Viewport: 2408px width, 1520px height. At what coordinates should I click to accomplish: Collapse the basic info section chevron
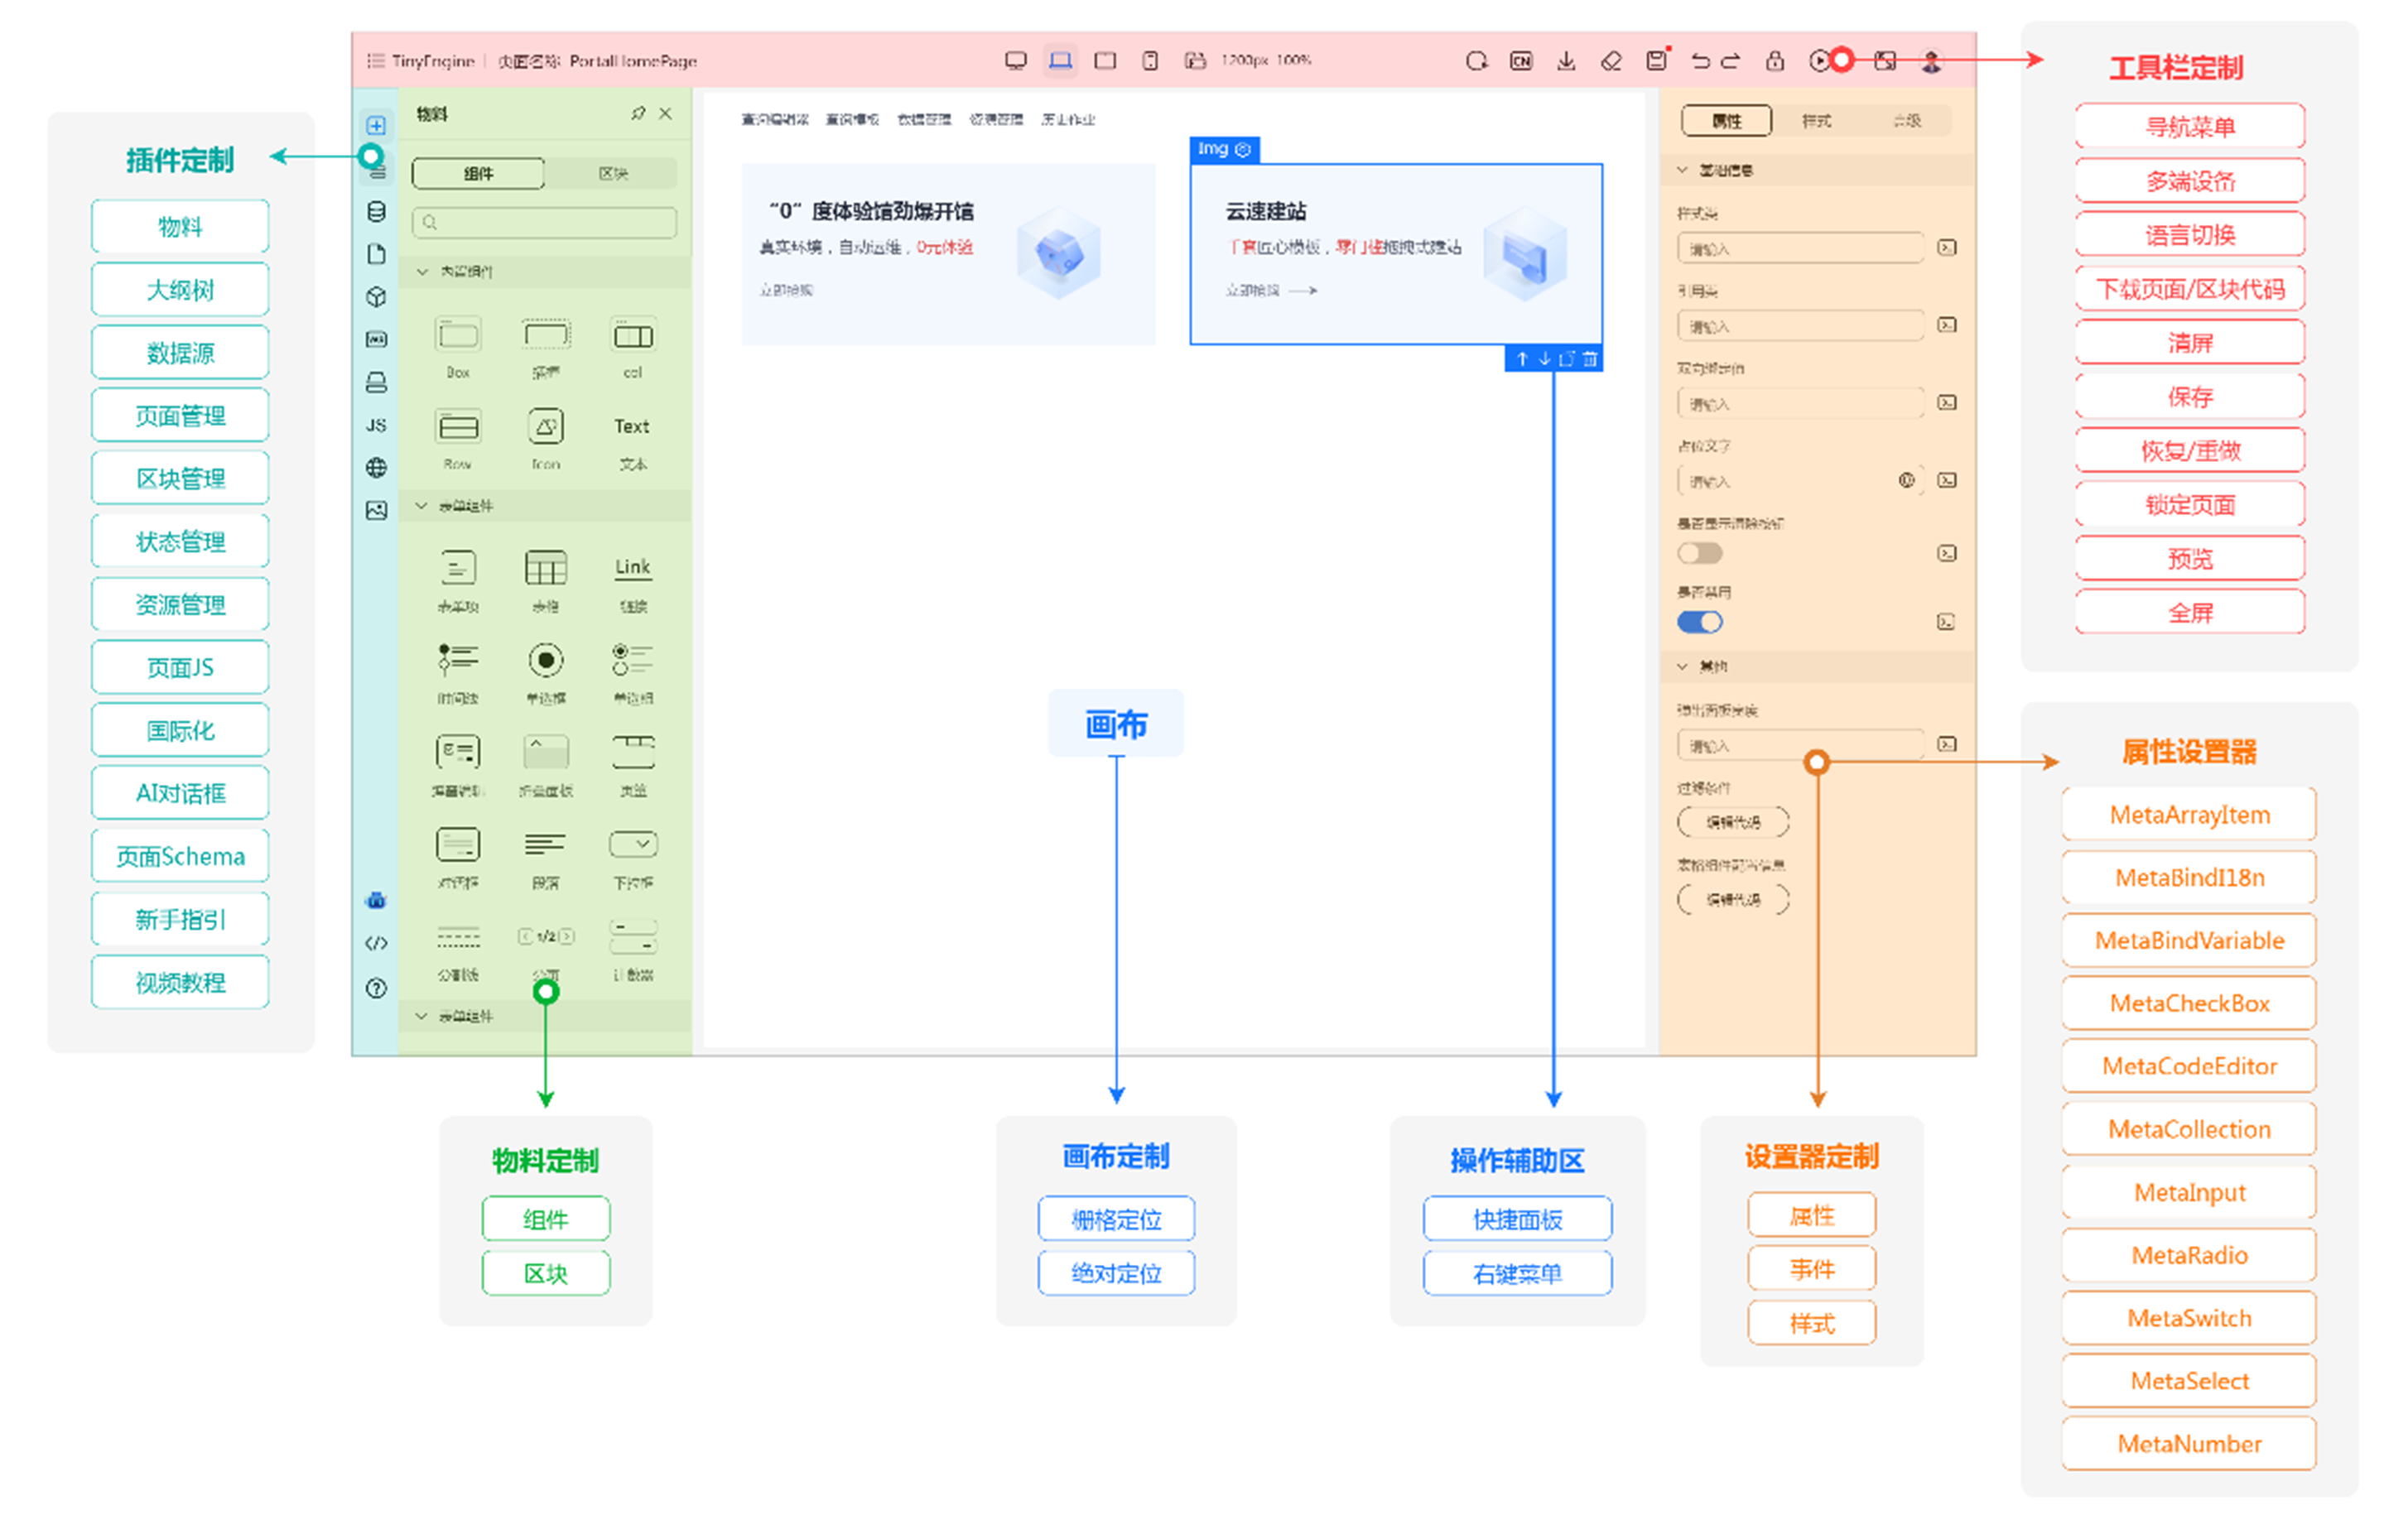(x=1682, y=170)
